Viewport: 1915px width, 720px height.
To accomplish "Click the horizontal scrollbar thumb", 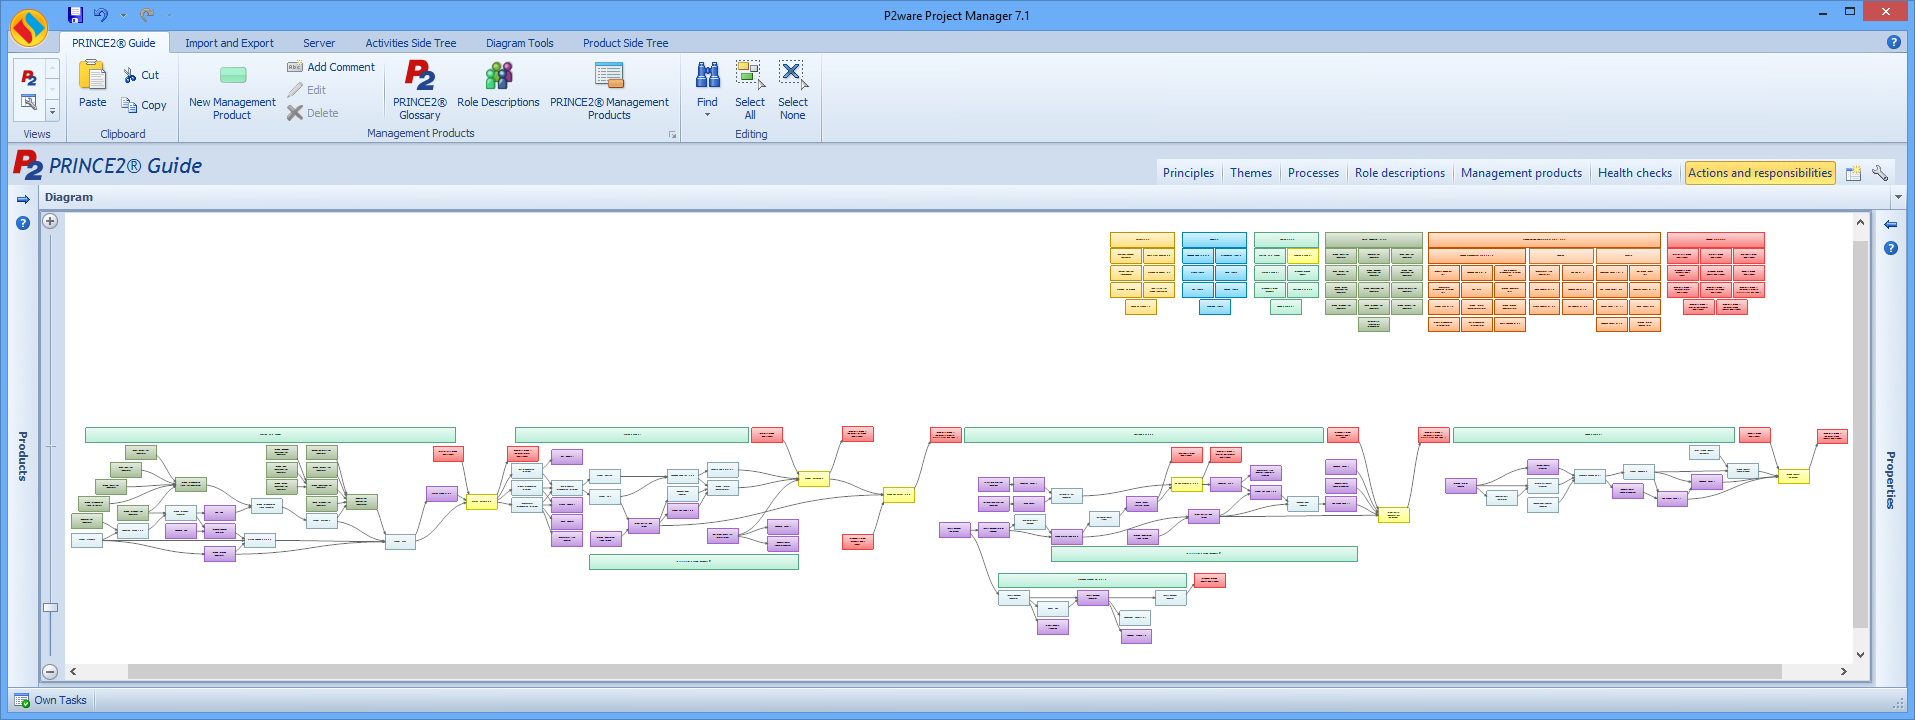I will click(x=955, y=671).
